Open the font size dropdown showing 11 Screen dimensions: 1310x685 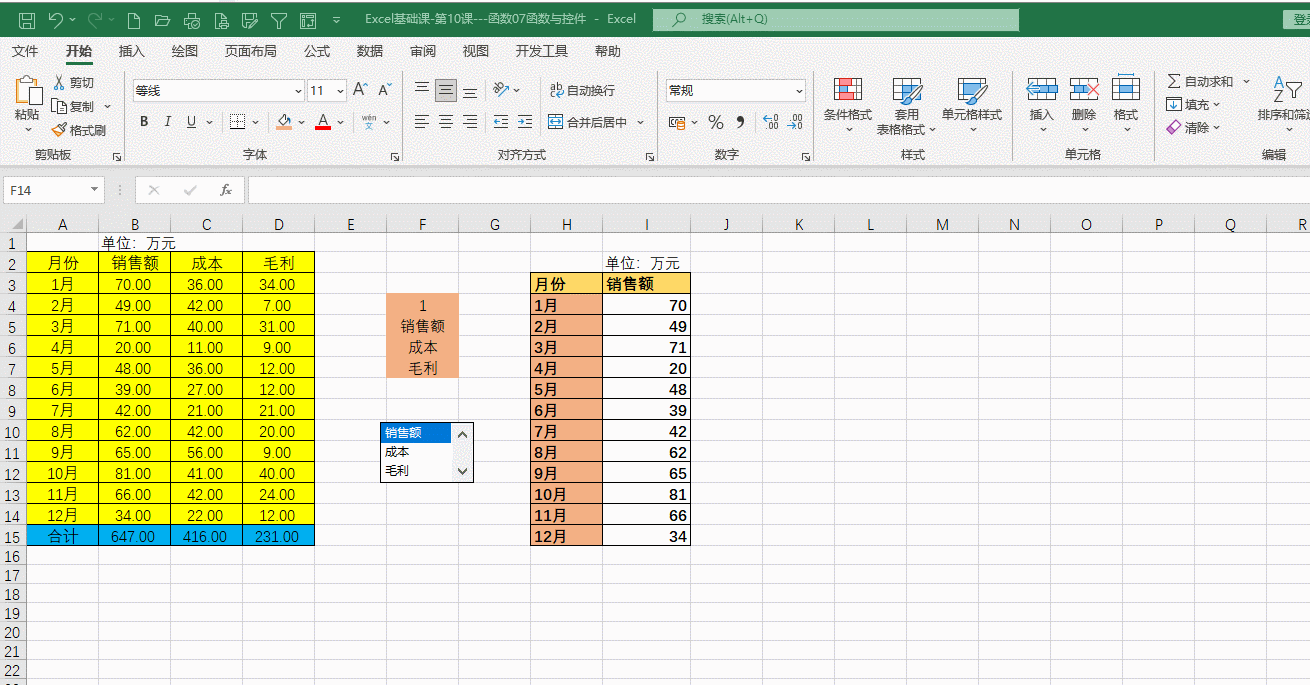(x=340, y=91)
